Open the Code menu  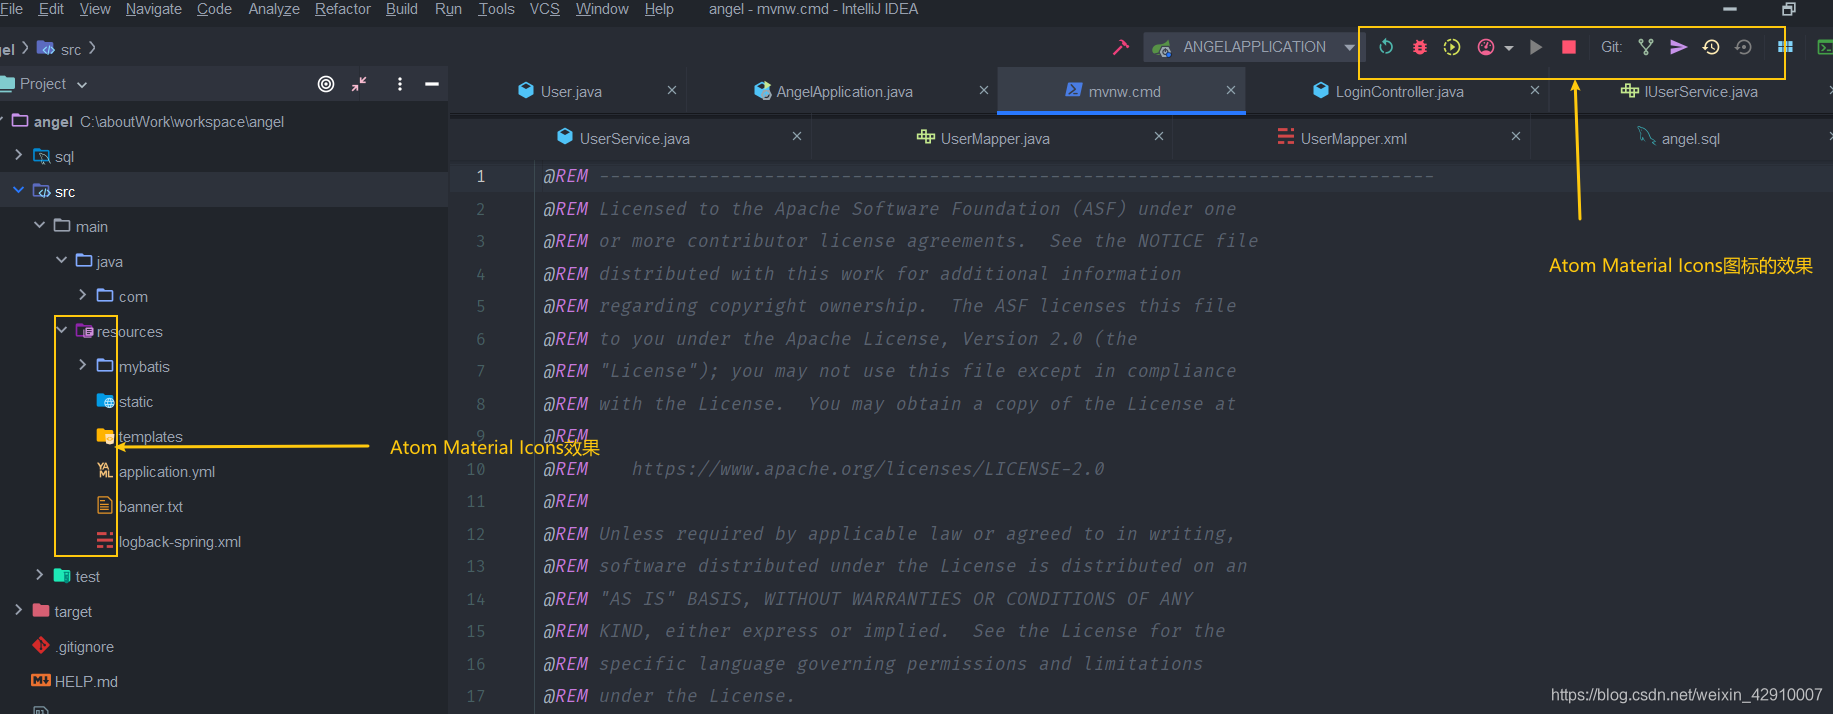214,9
